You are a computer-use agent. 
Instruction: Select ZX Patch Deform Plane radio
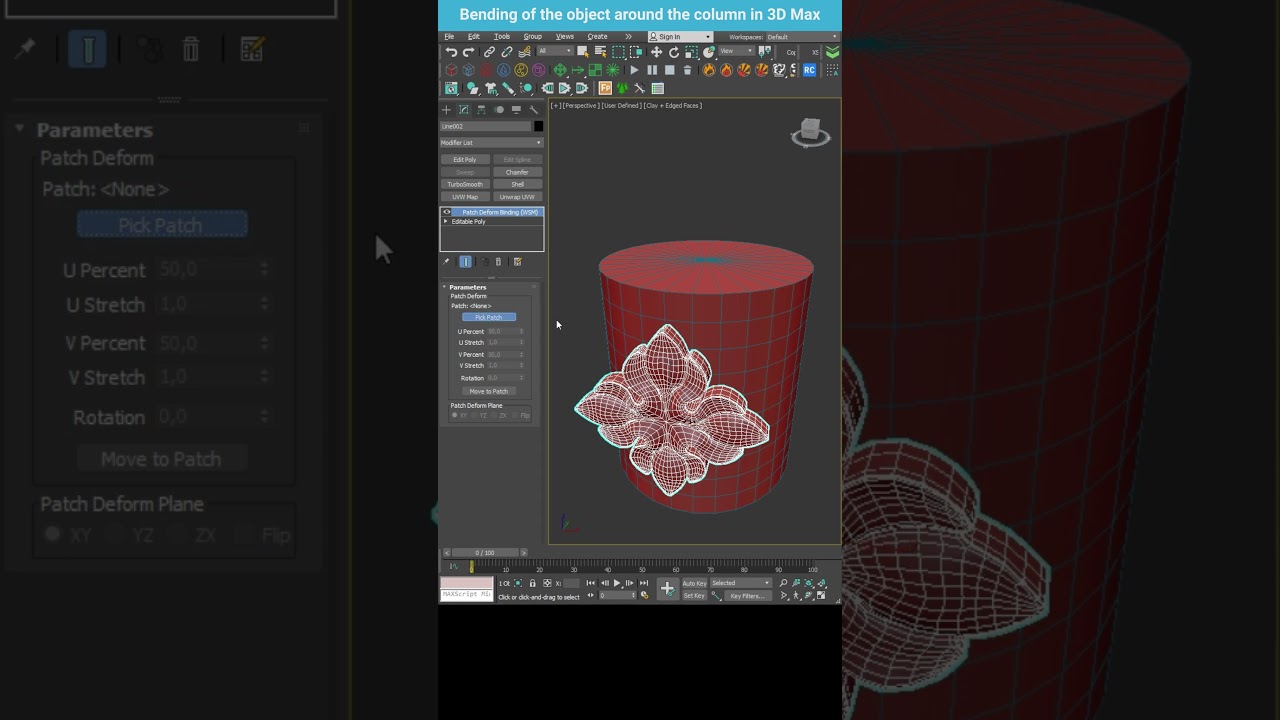pos(495,415)
